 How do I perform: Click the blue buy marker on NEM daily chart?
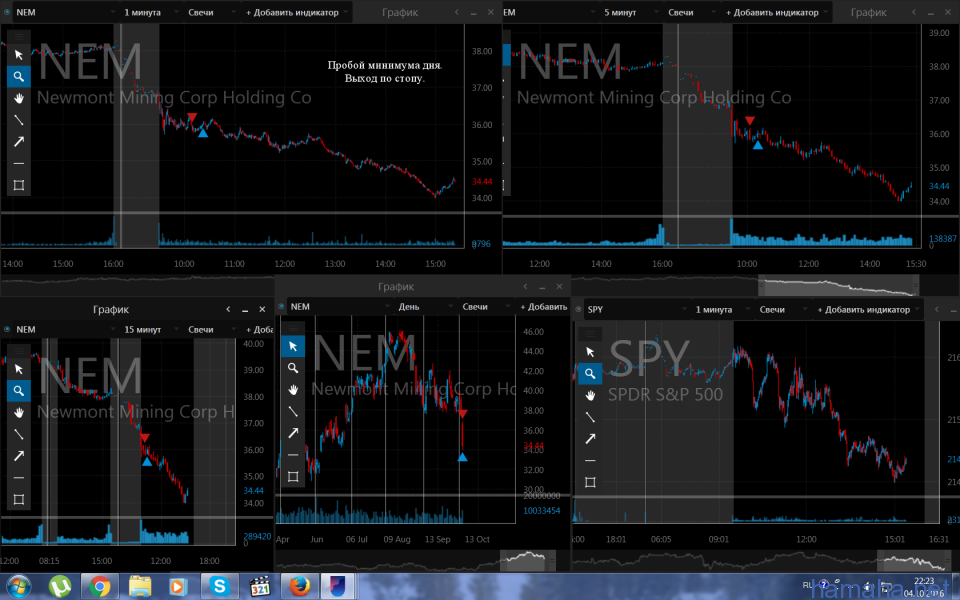(462, 457)
